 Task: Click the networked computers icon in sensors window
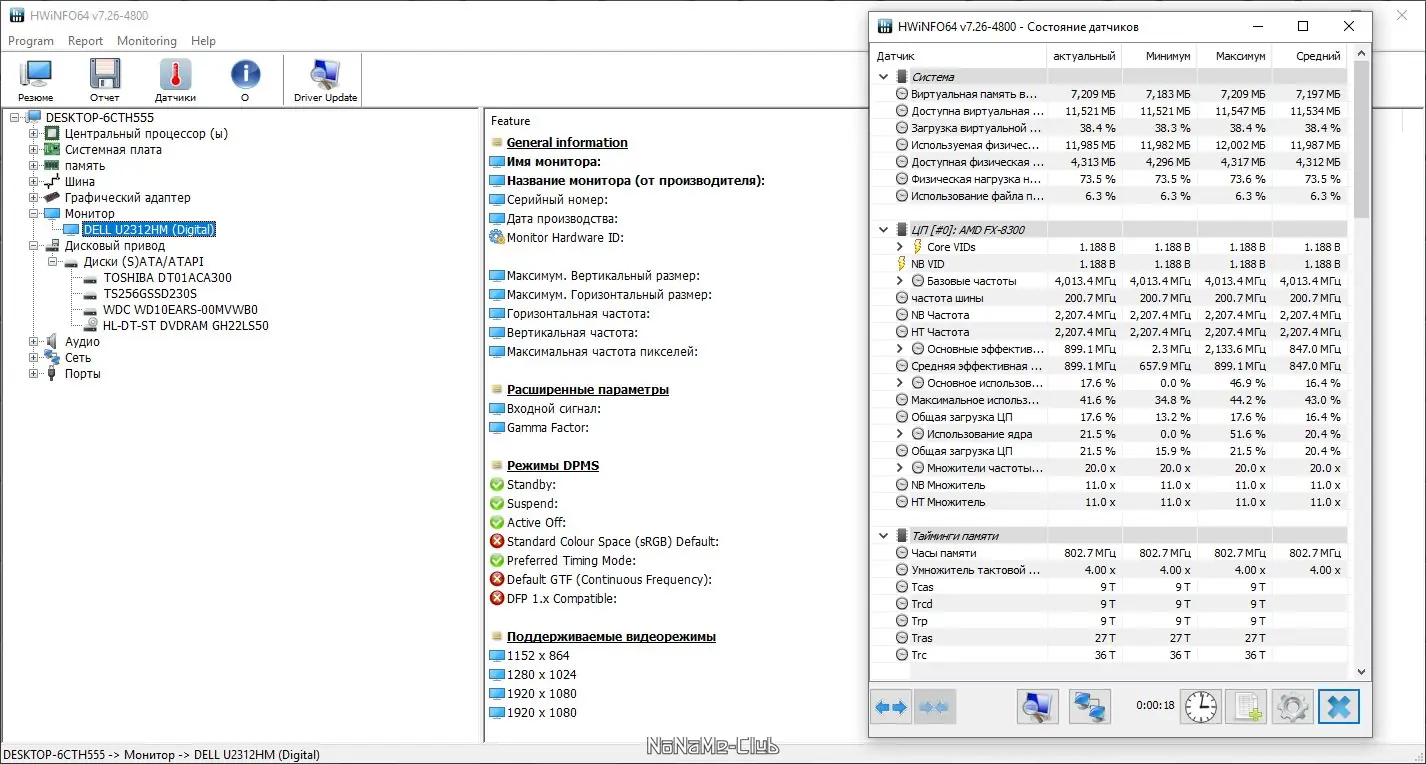click(1089, 707)
